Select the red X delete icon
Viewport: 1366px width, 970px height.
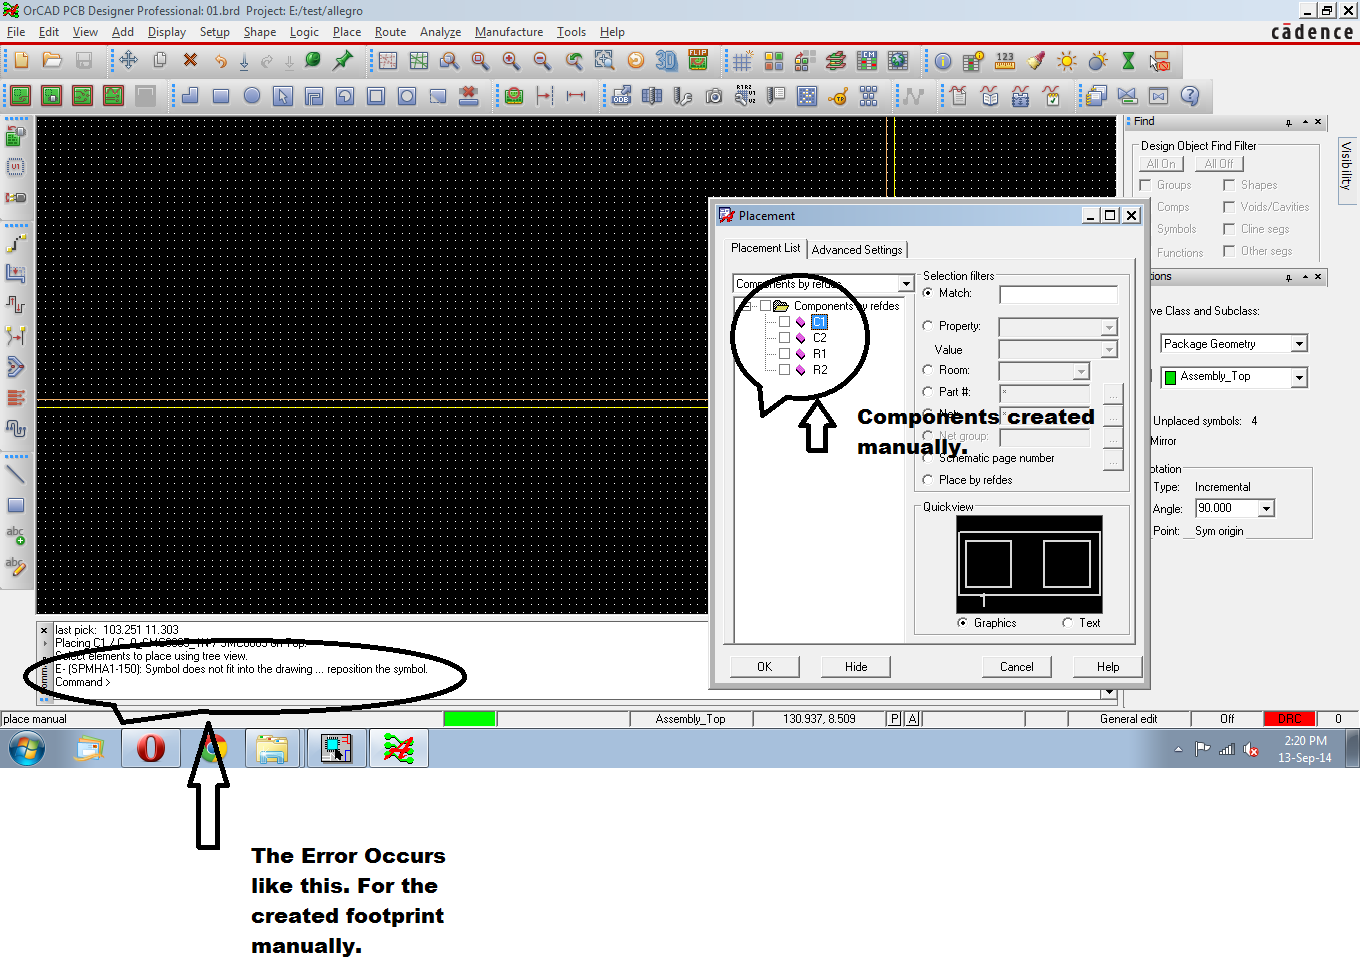pyautogui.click(x=190, y=61)
